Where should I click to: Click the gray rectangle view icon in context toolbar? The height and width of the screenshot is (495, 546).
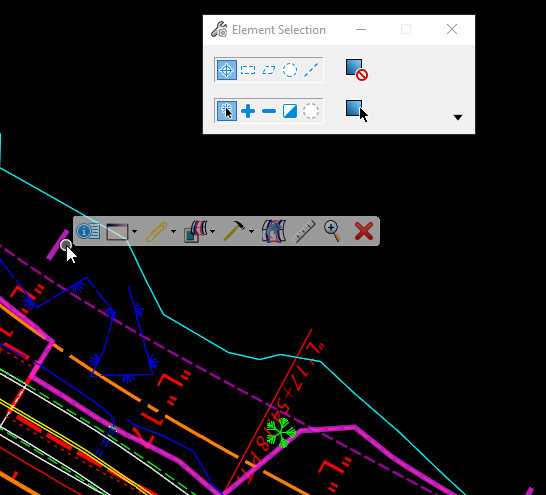point(117,231)
